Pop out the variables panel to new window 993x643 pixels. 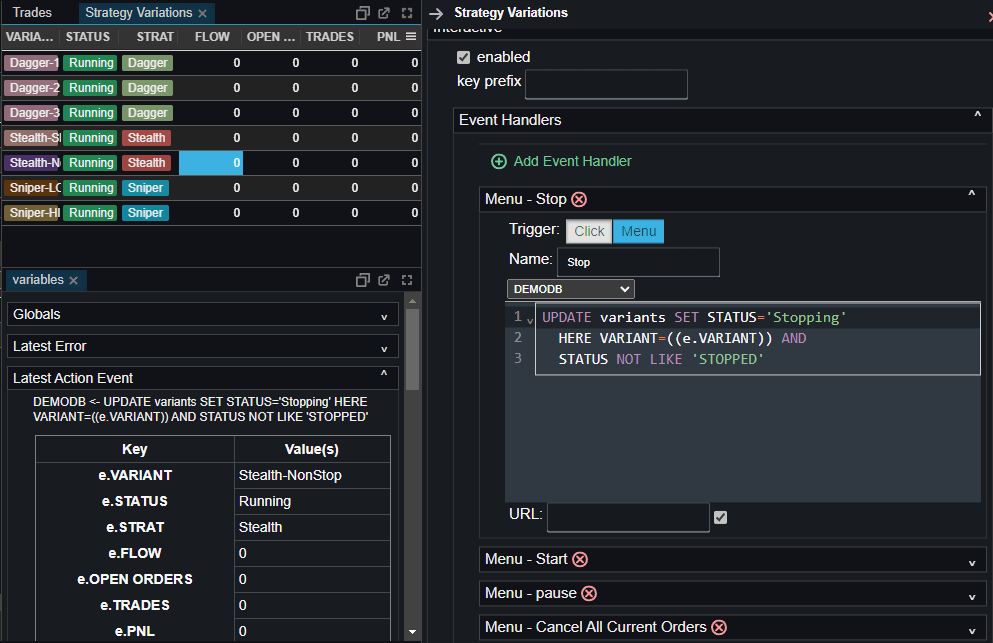(384, 280)
